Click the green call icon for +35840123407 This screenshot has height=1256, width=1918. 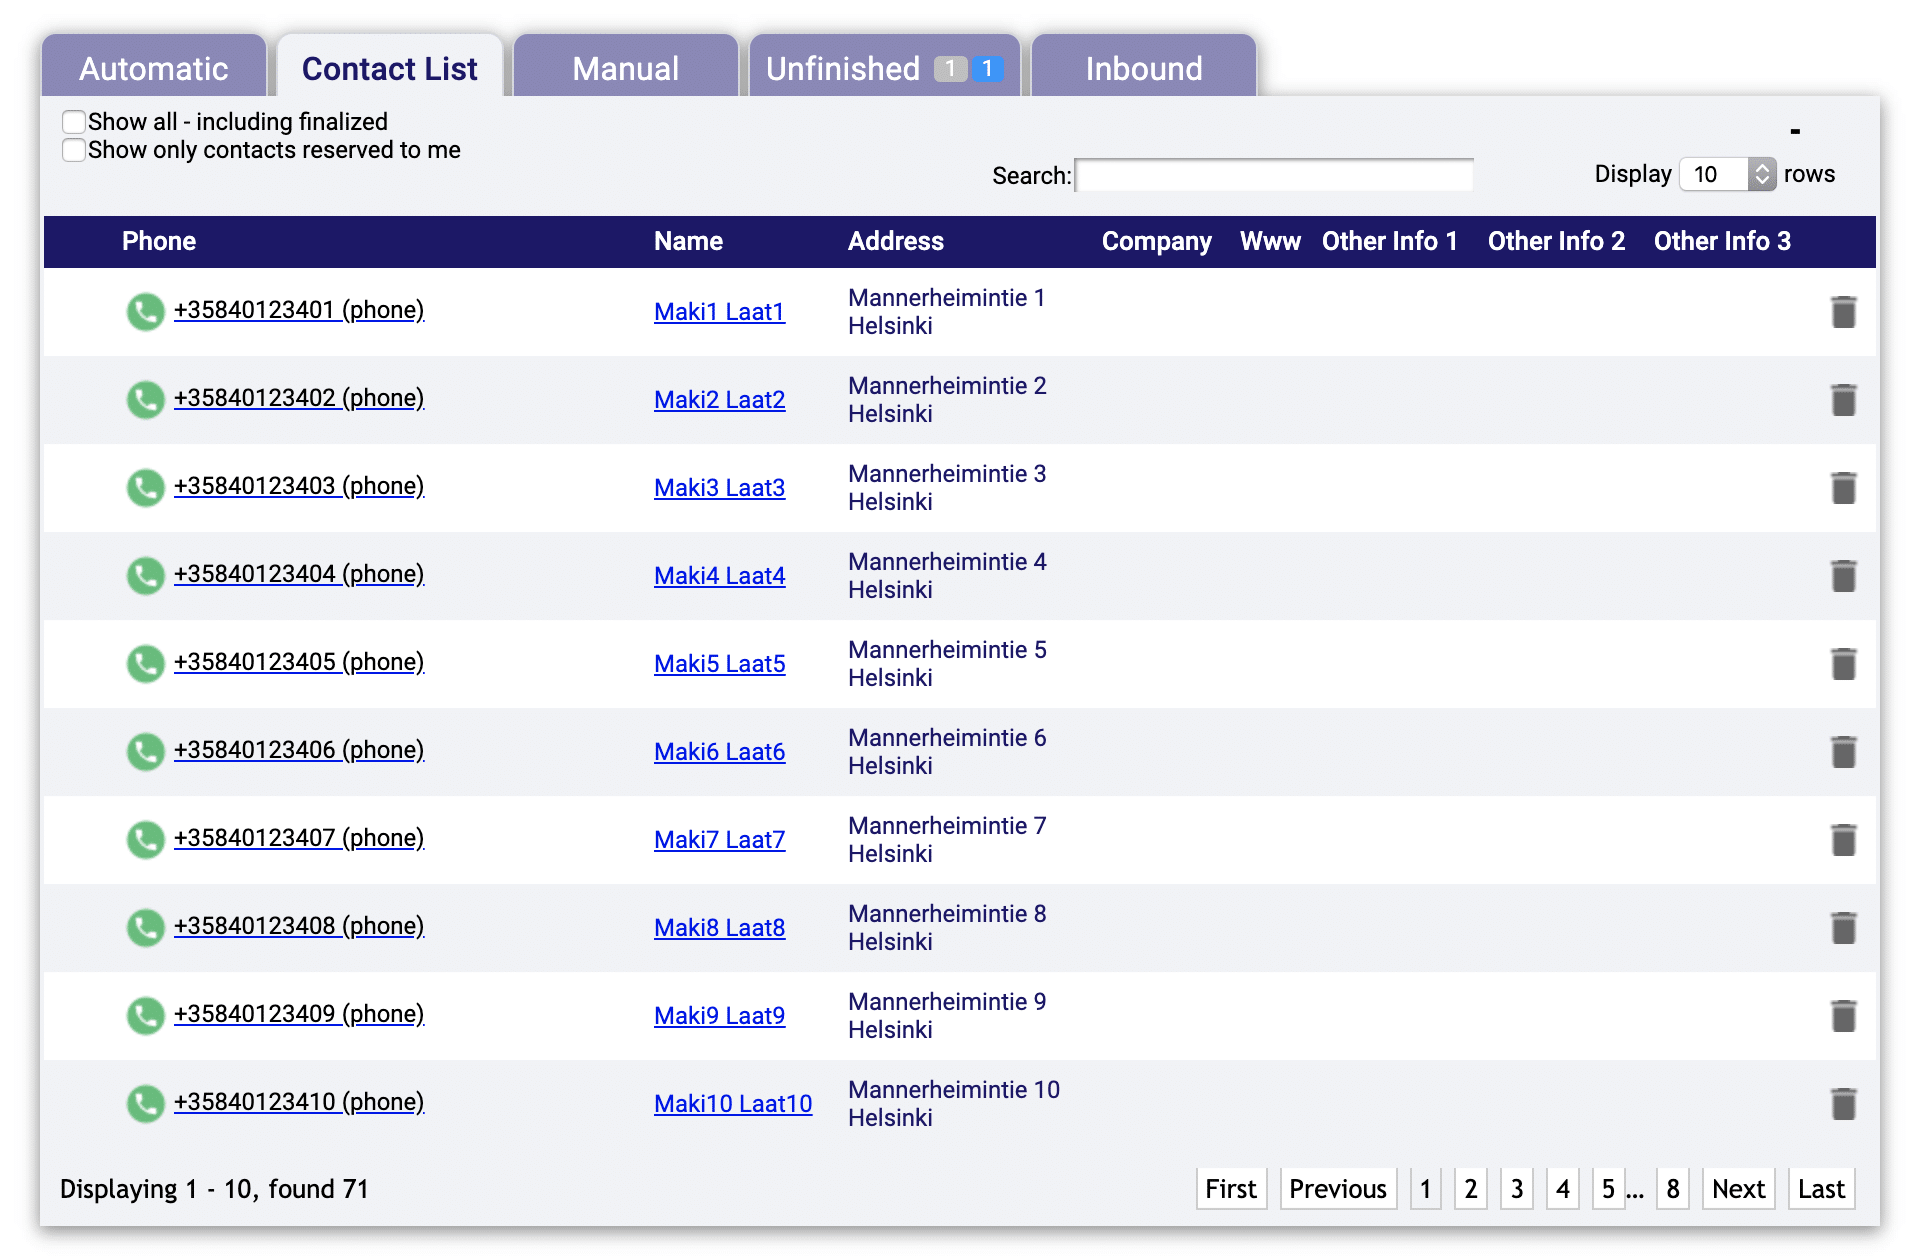click(x=145, y=840)
